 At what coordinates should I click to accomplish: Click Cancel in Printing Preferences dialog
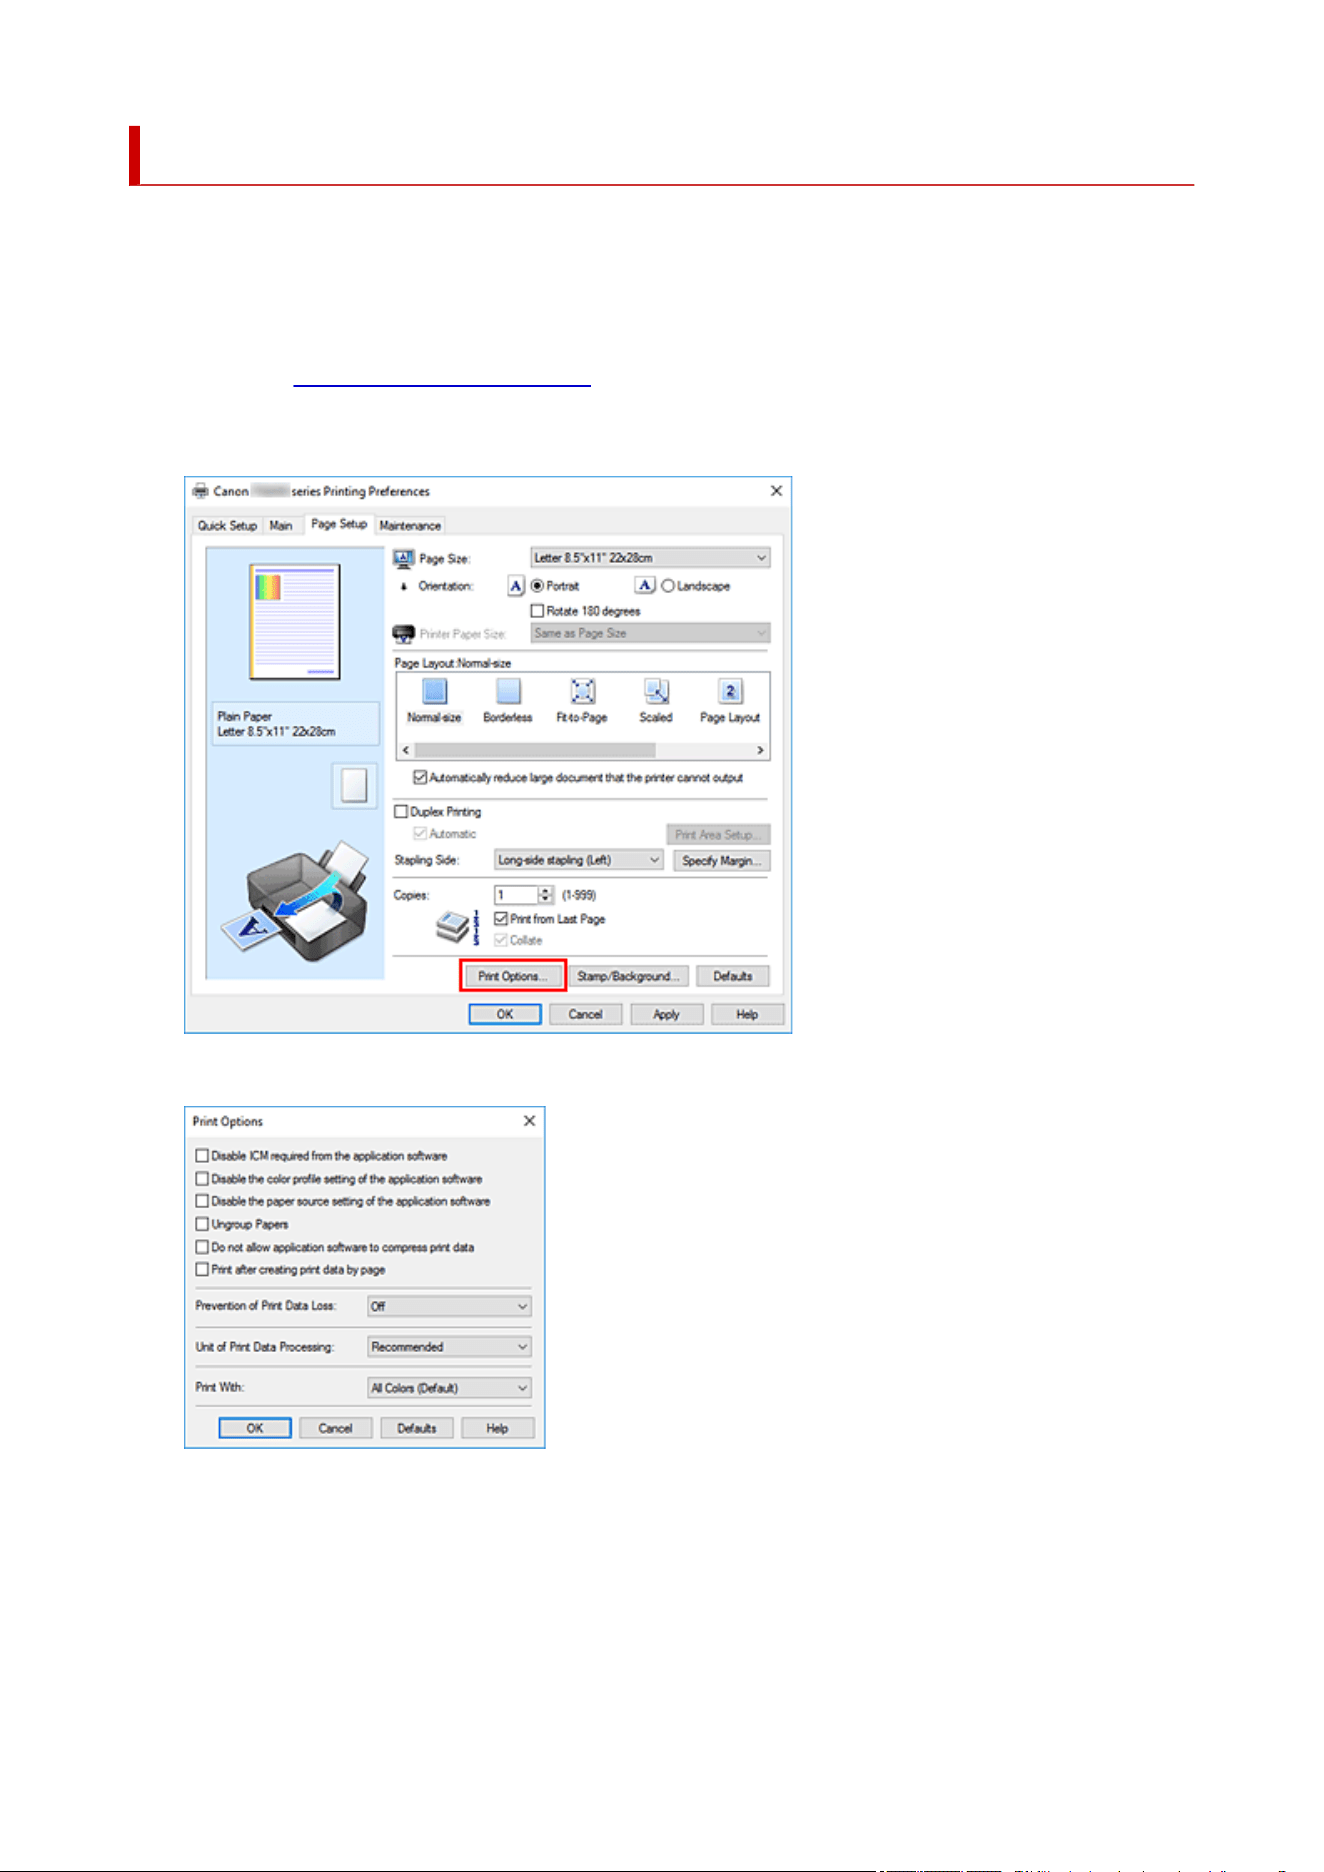pyautogui.click(x=586, y=1014)
